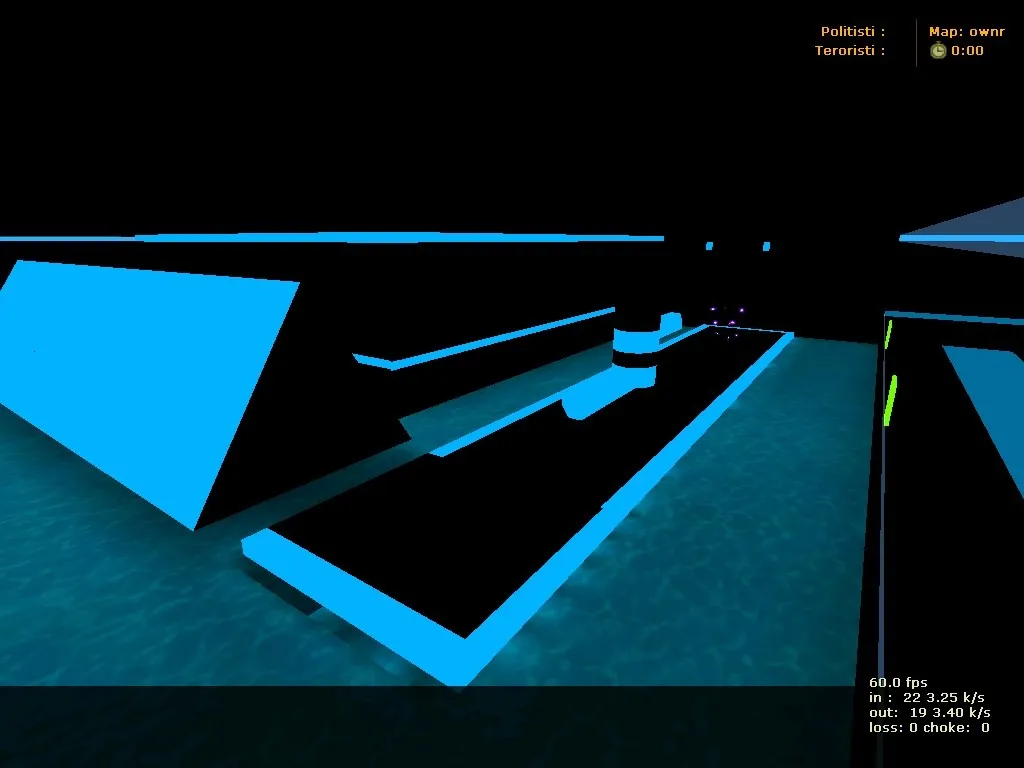Click the upper short green marker

pyautogui.click(x=888, y=334)
